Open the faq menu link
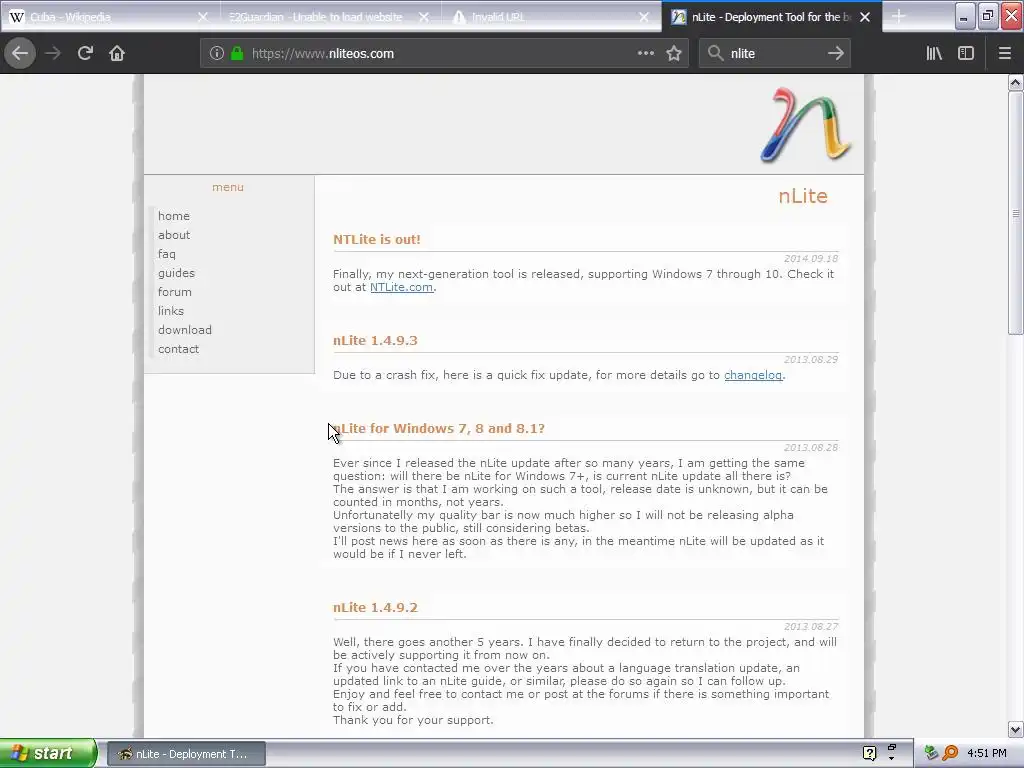This screenshot has height=768, width=1024. tap(167, 254)
